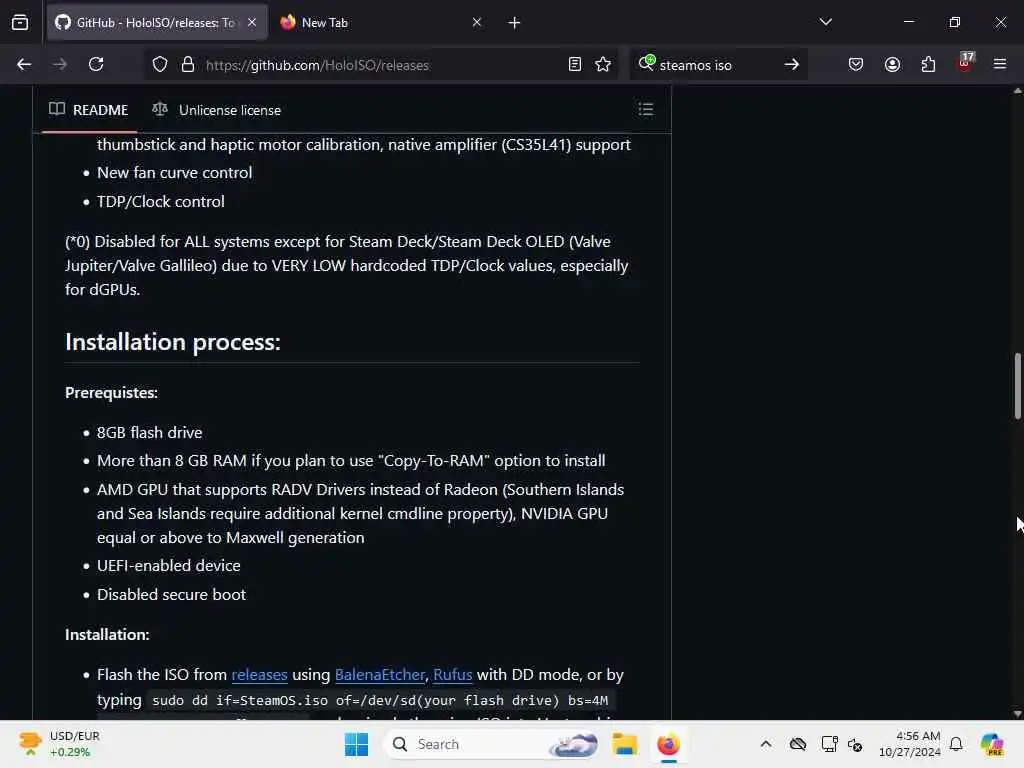Open the BalenaEtcher link
The width and height of the screenshot is (1024, 768).
click(x=379, y=675)
